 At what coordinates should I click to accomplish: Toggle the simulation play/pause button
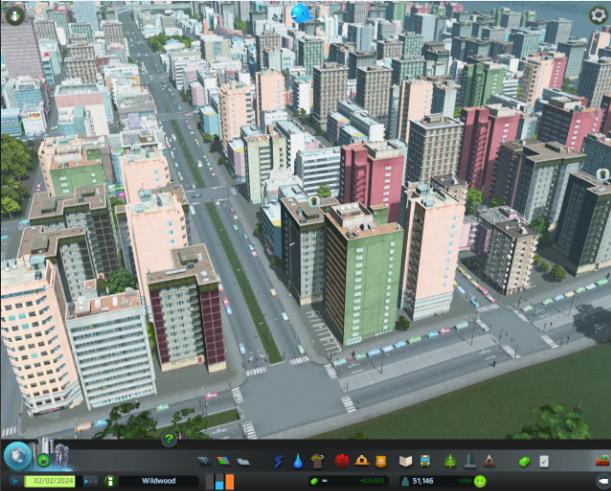(15, 482)
